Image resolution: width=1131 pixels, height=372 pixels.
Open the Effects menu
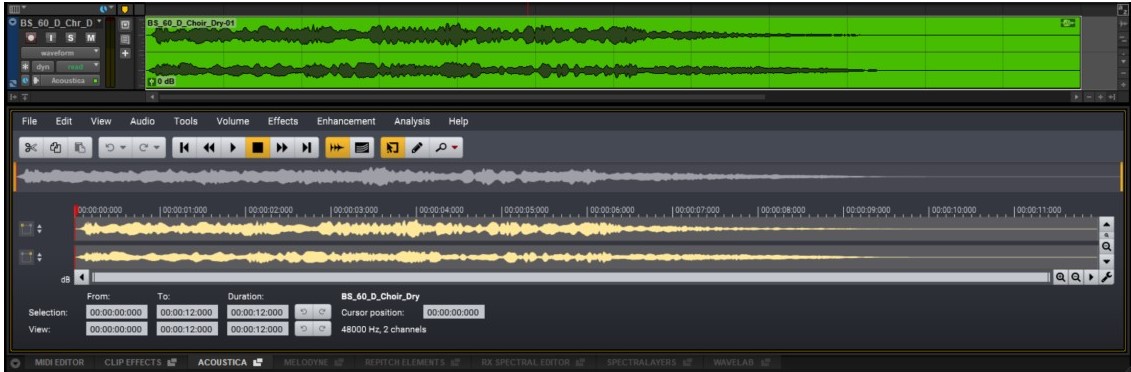click(283, 121)
